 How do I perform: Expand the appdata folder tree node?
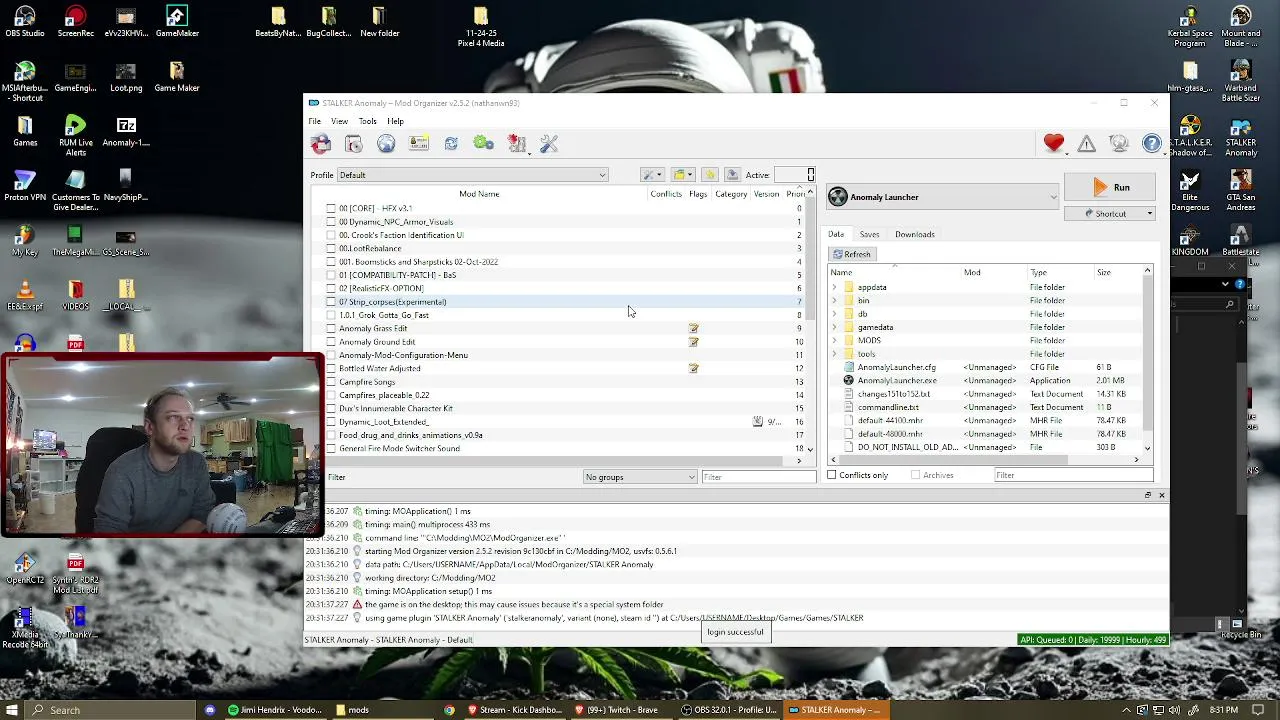(x=834, y=287)
